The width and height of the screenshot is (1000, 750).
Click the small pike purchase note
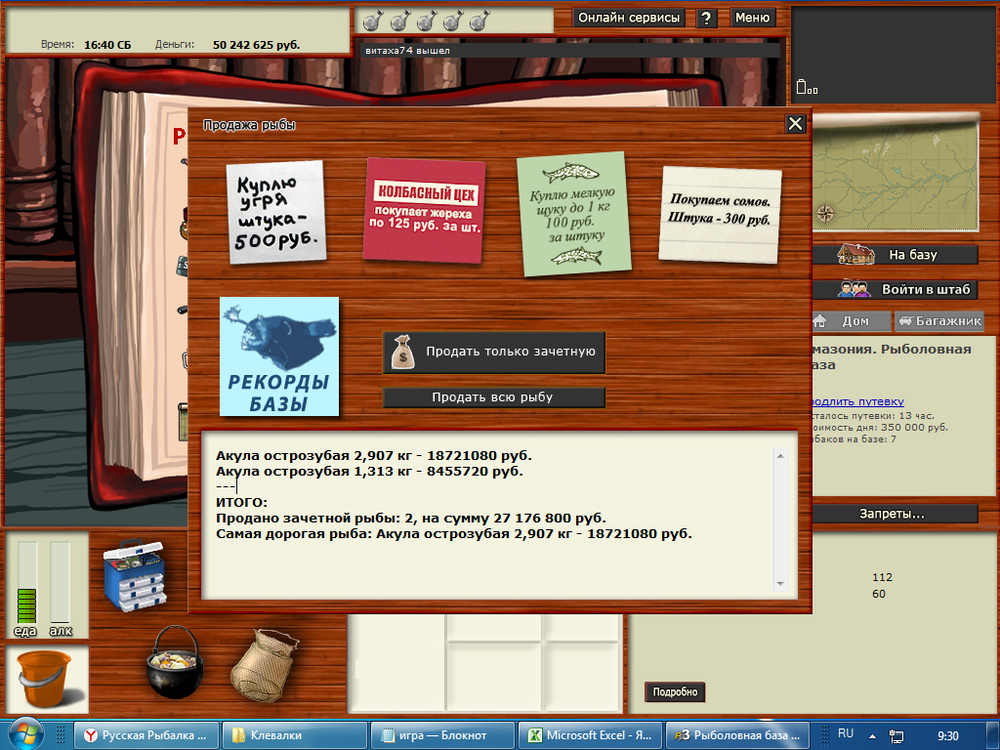(573, 214)
